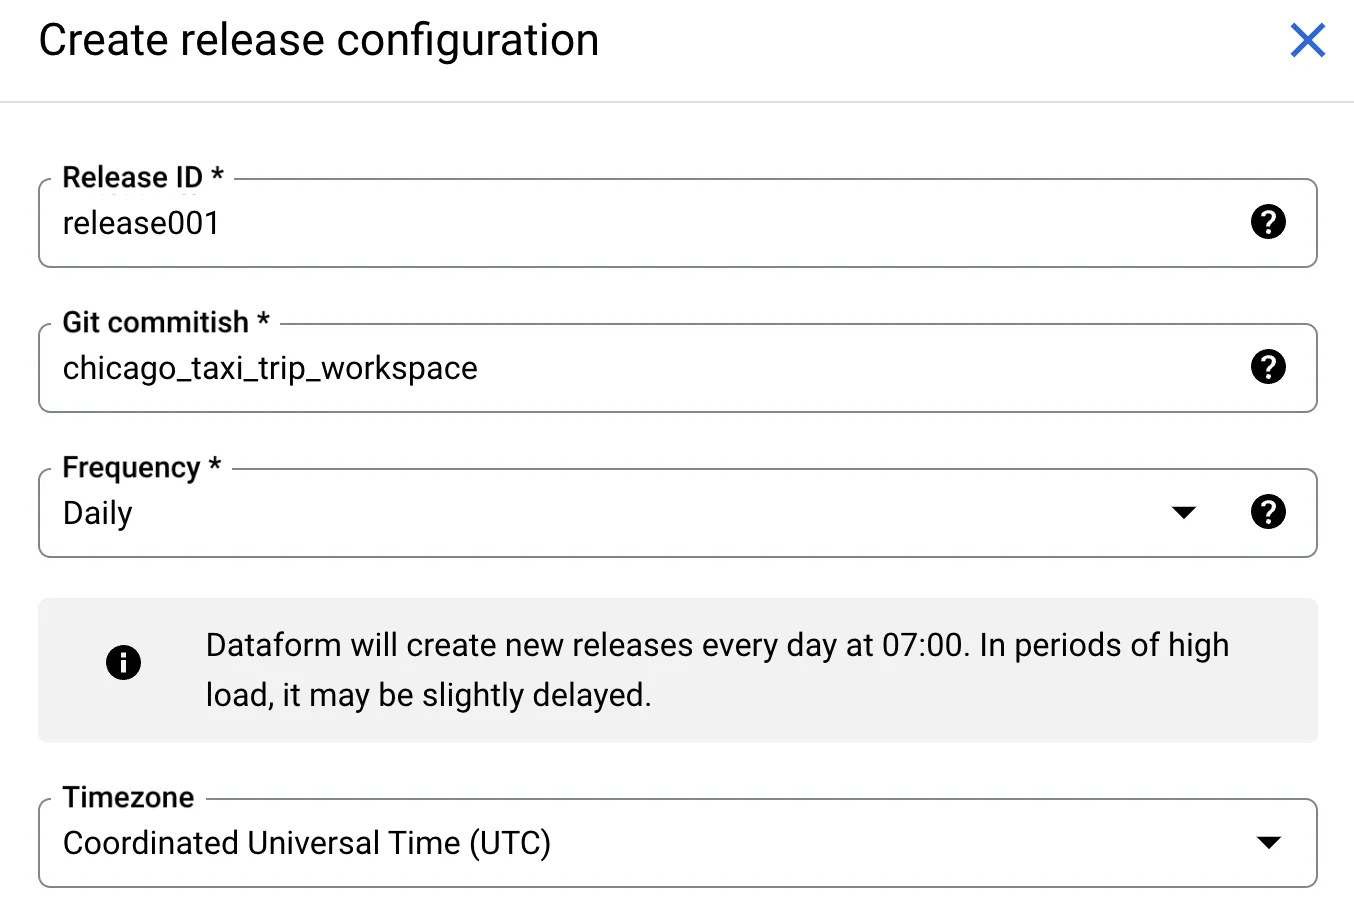
Task: Click the info icon in the notice banner
Action: click(x=123, y=662)
